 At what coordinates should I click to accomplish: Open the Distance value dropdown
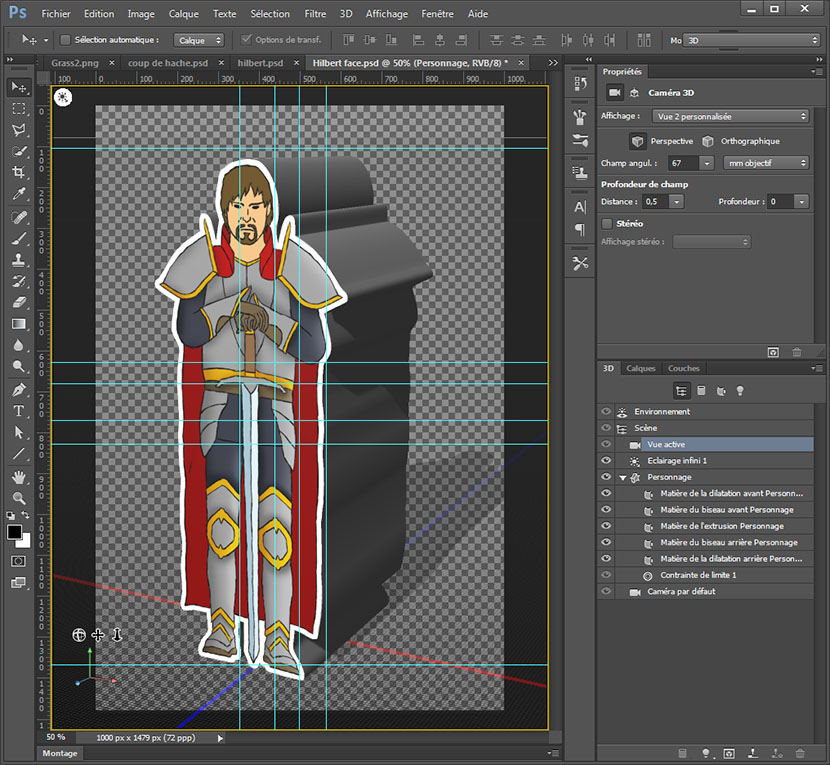point(676,202)
